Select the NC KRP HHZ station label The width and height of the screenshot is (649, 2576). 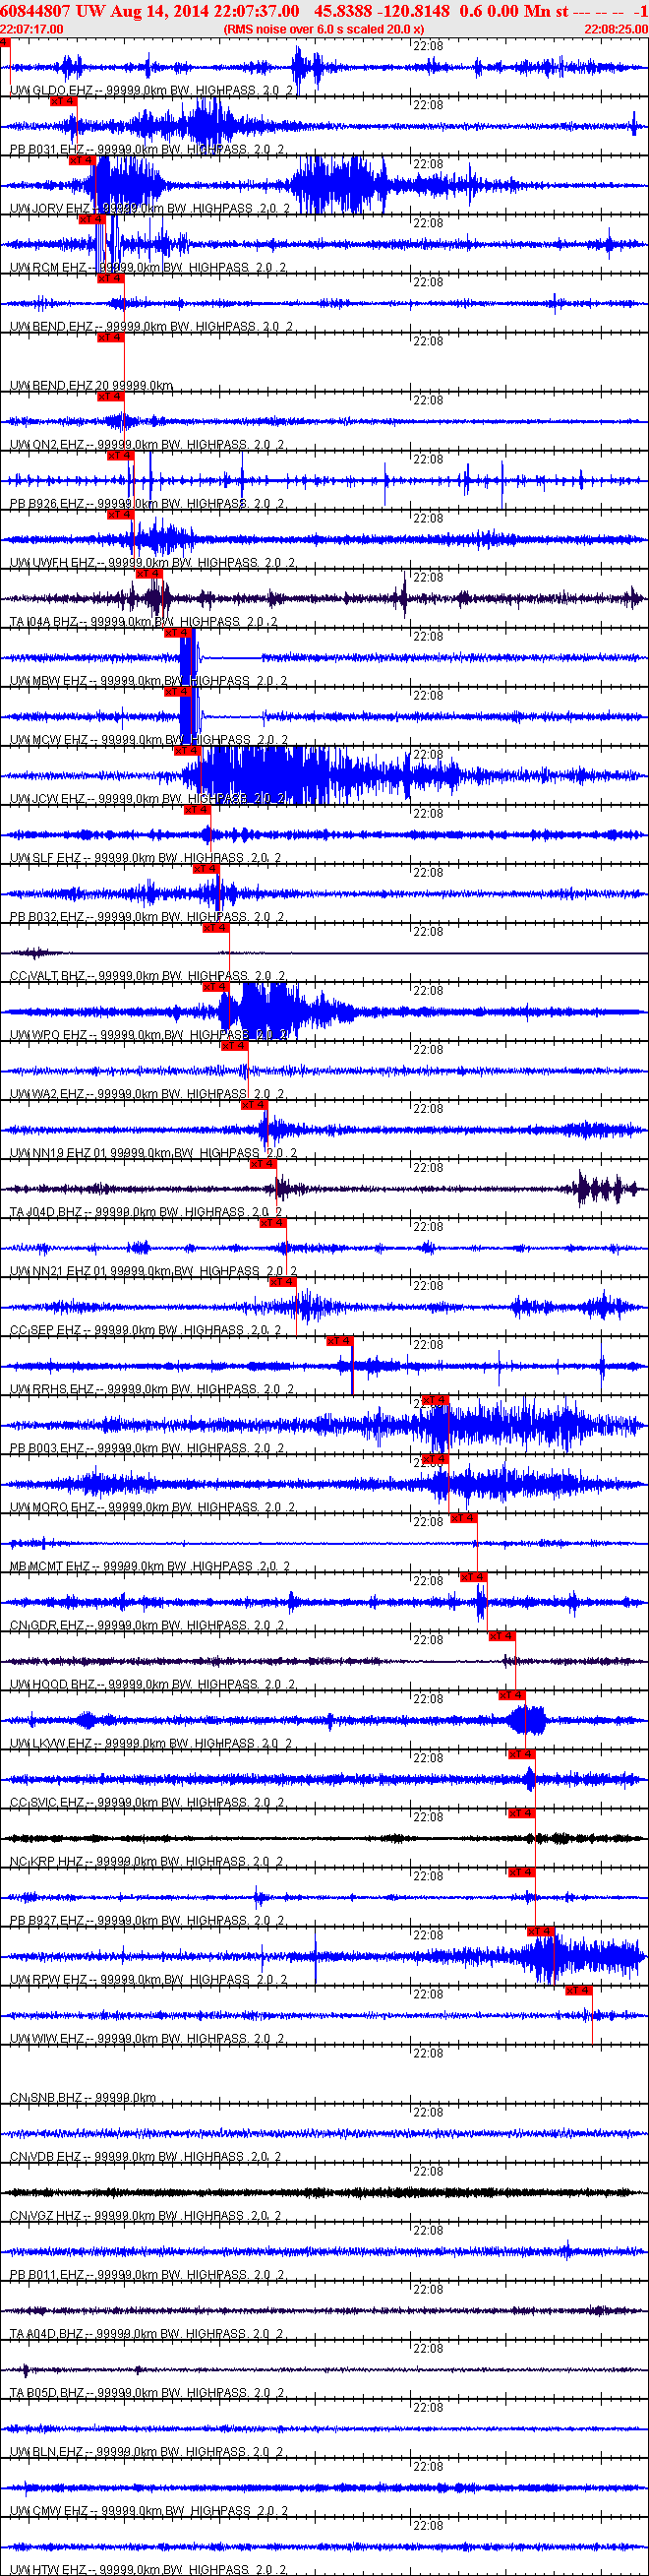tap(146, 1860)
